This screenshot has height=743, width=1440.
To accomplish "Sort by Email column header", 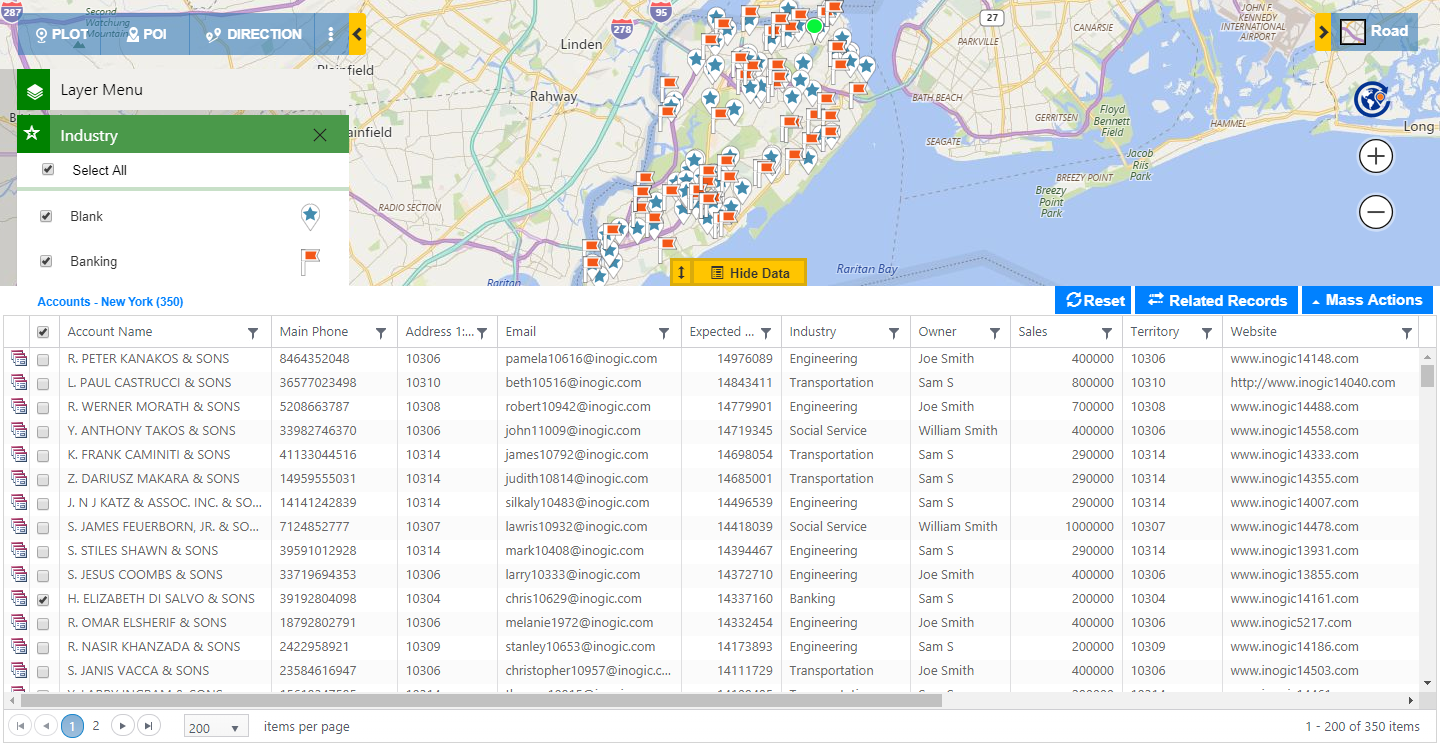I will (521, 332).
